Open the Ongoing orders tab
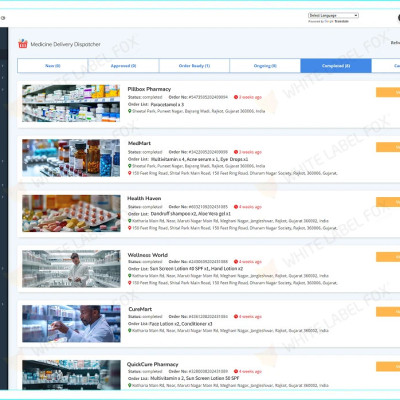The height and width of the screenshot is (400, 400). coord(265,66)
